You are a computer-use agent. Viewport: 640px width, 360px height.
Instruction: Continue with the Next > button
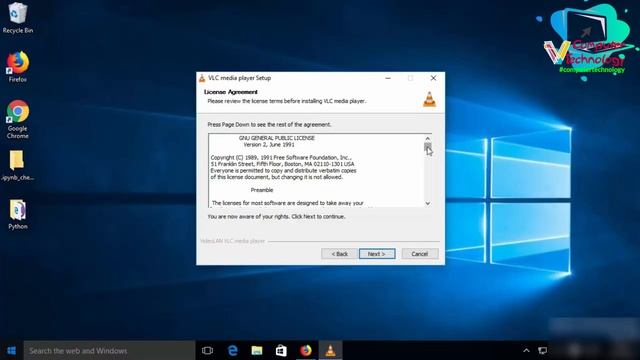[377, 254]
